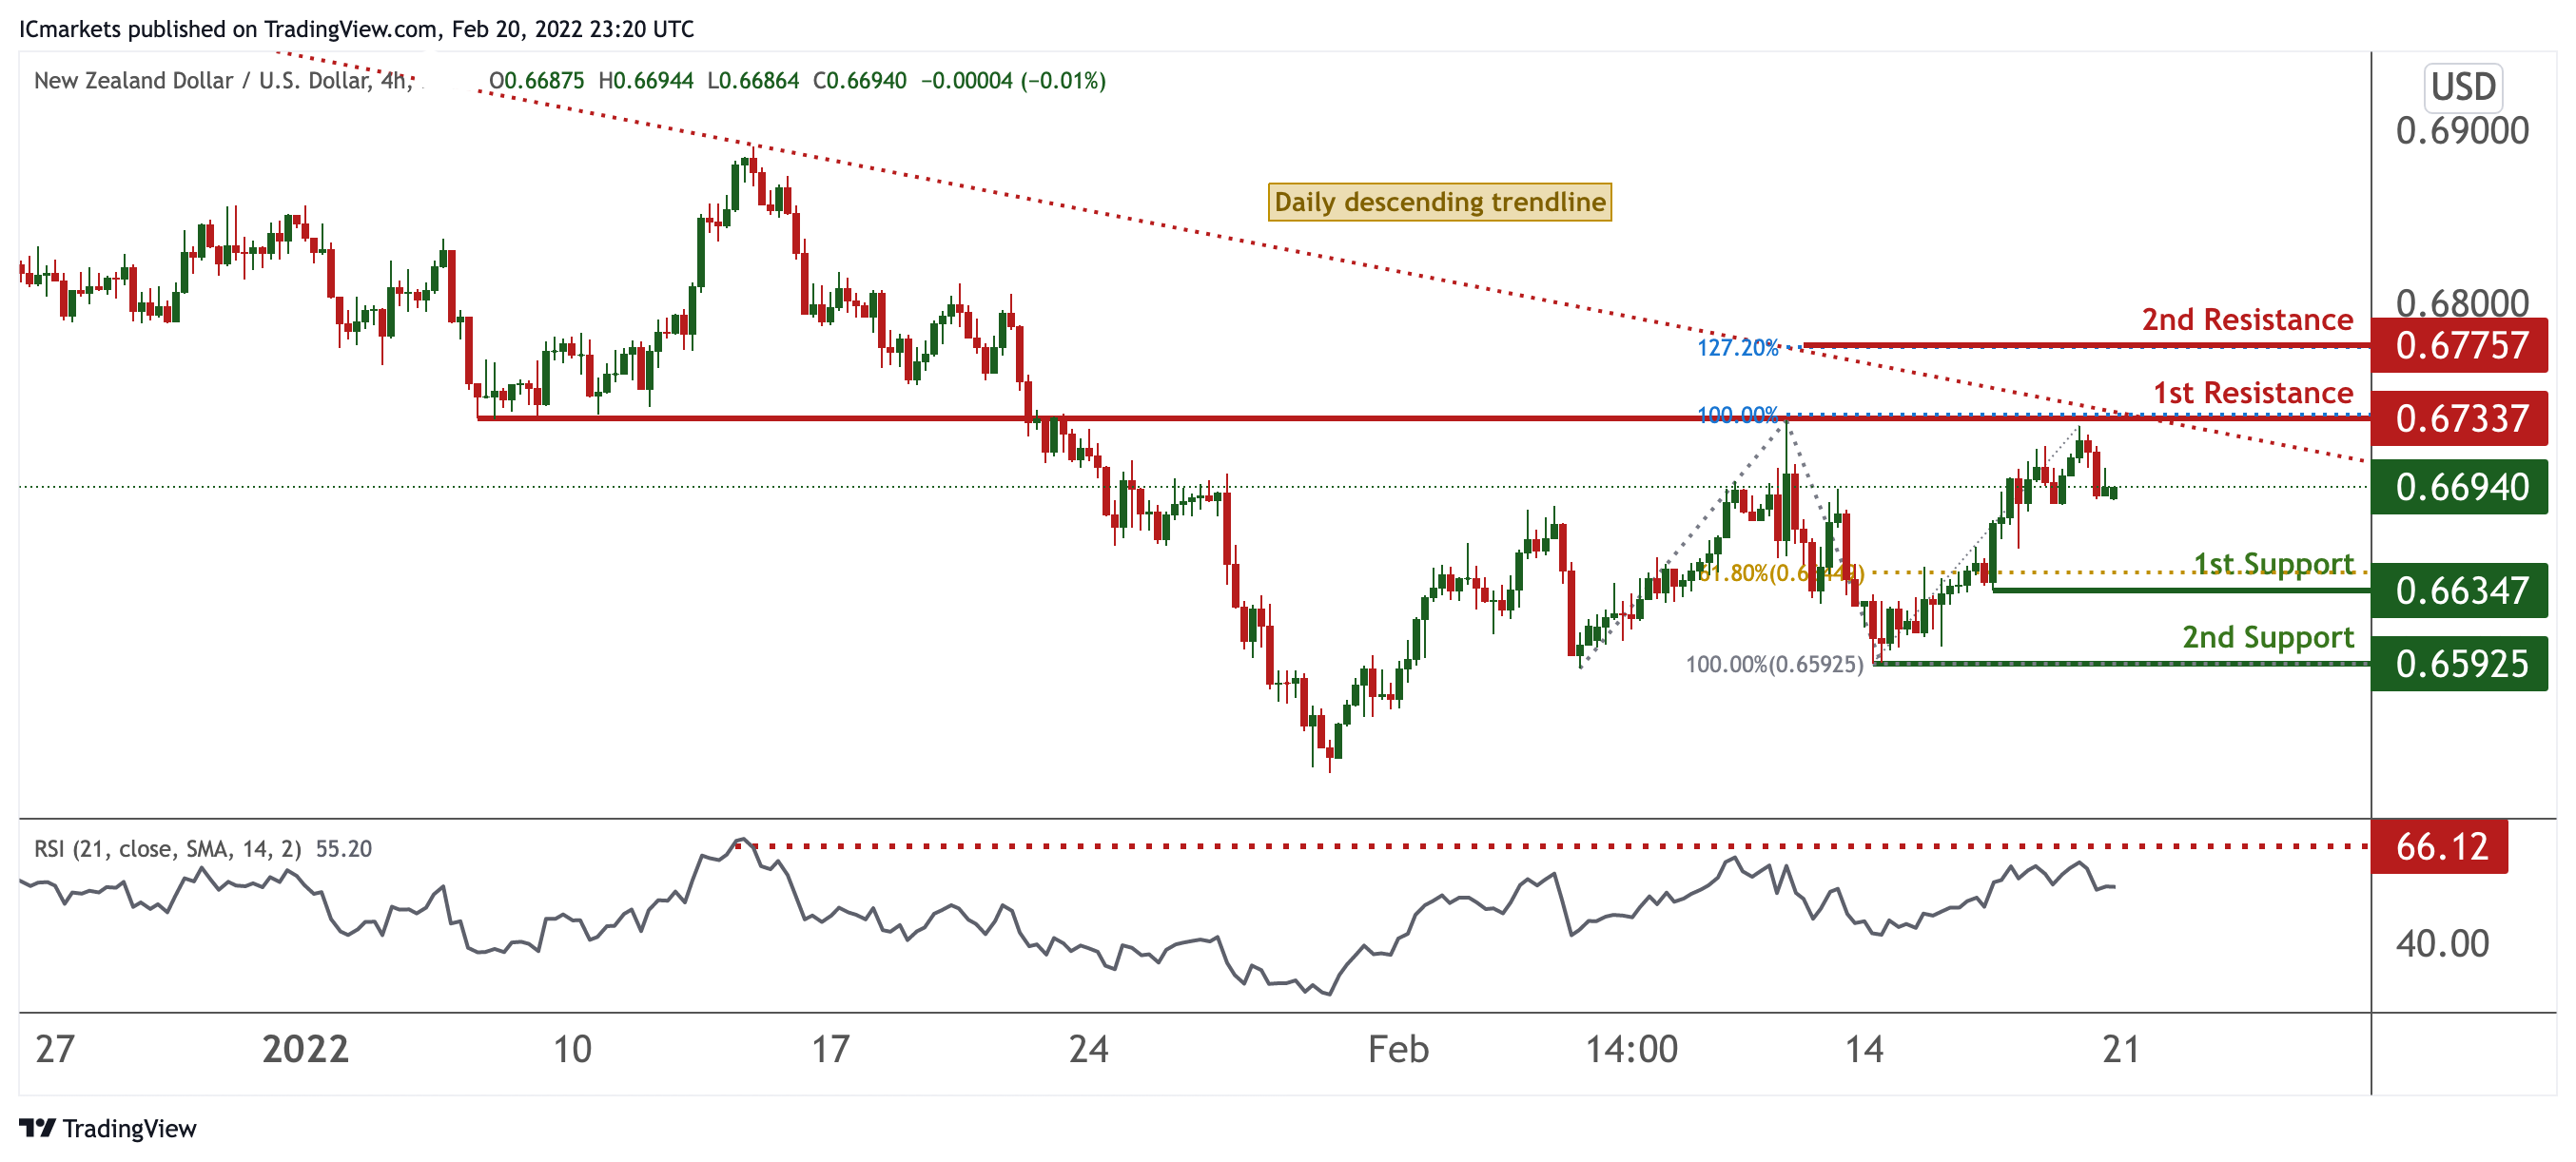Select the 0.67337 first resistance price tag
The height and width of the screenshot is (1162, 2576).
point(2460,418)
